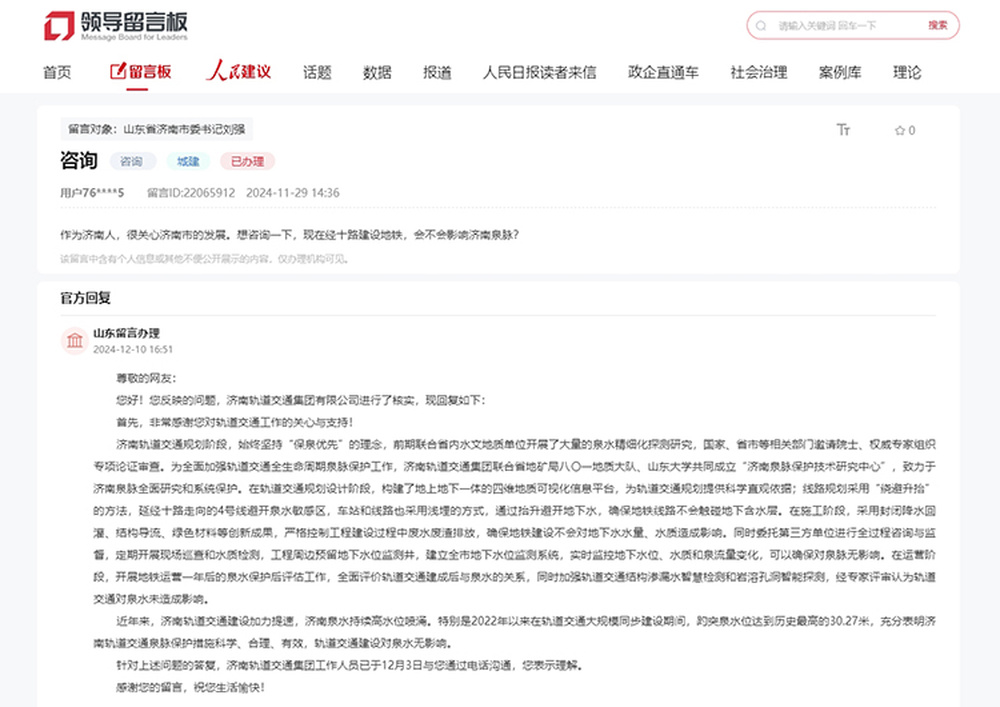The height and width of the screenshot is (707, 1000).
Task: Click the 城建 category tag
Action: click(188, 161)
